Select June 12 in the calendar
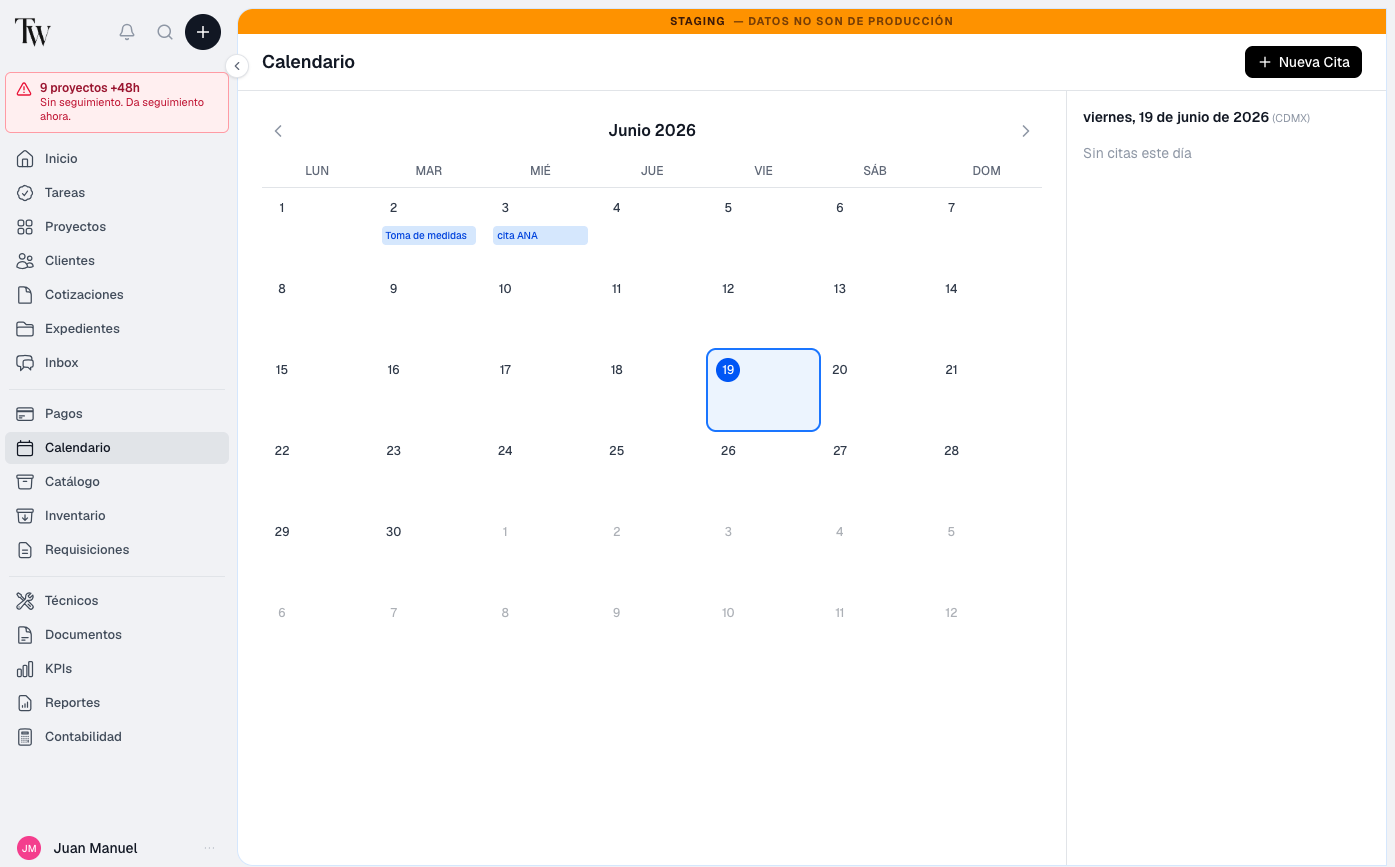 (763, 309)
